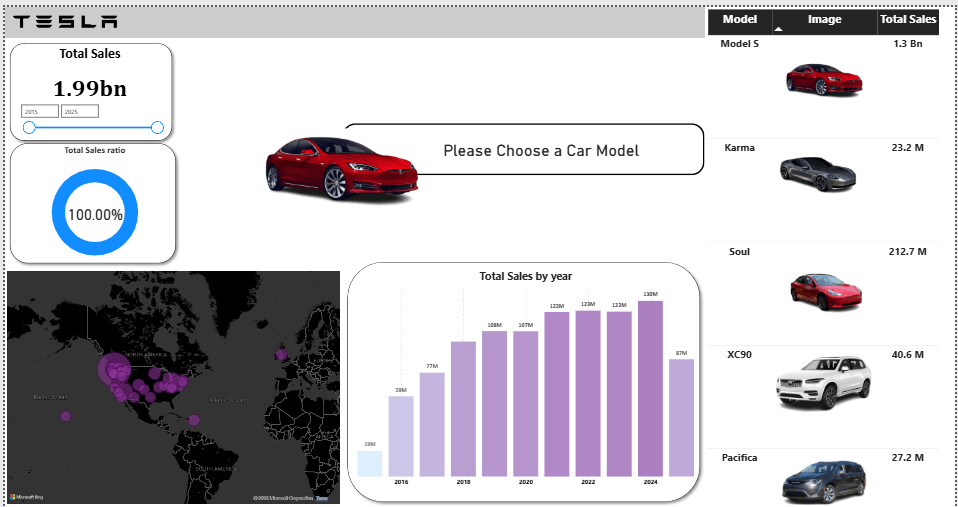The height and width of the screenshot is (507, 958).
Task: Click the purple bubble in the Caribbean
Action: point(194,420)
